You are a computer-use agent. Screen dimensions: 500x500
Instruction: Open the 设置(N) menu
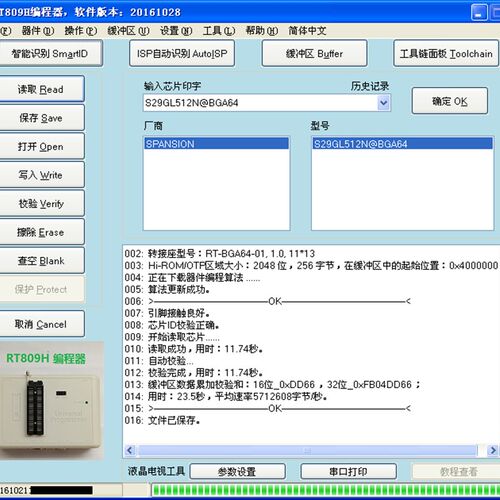tap(176, 31)
